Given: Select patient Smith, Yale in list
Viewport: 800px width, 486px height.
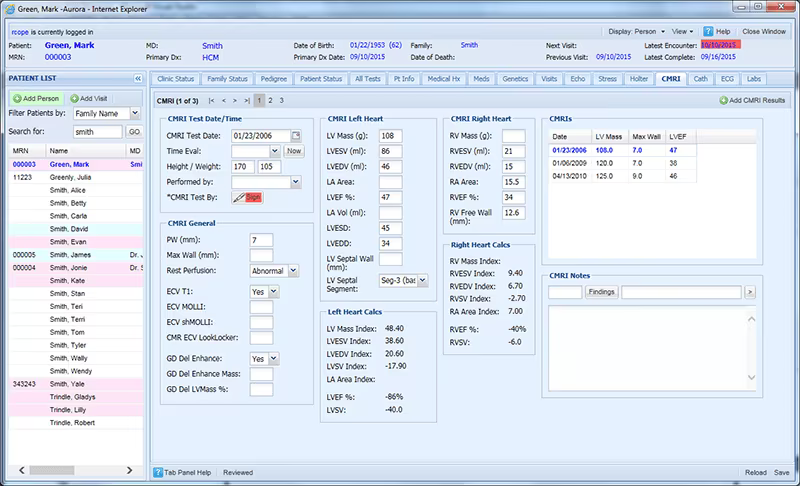Looking at the screenshot, I should pos(76,384).
